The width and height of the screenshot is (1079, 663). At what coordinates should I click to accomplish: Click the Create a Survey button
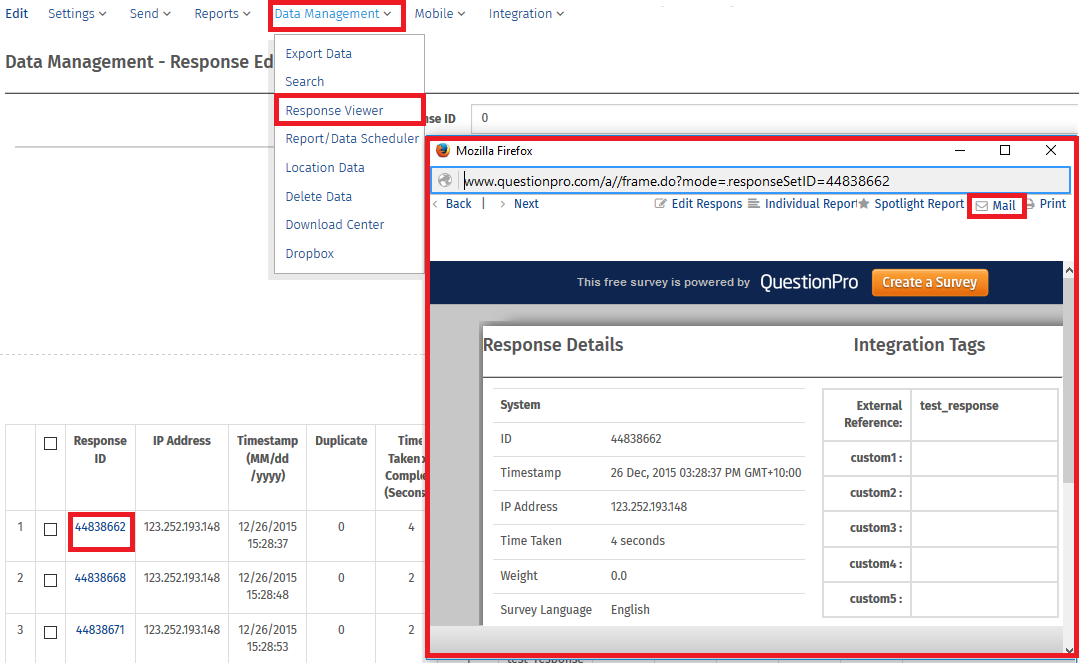pyautogui.click(x=930, y=282)
